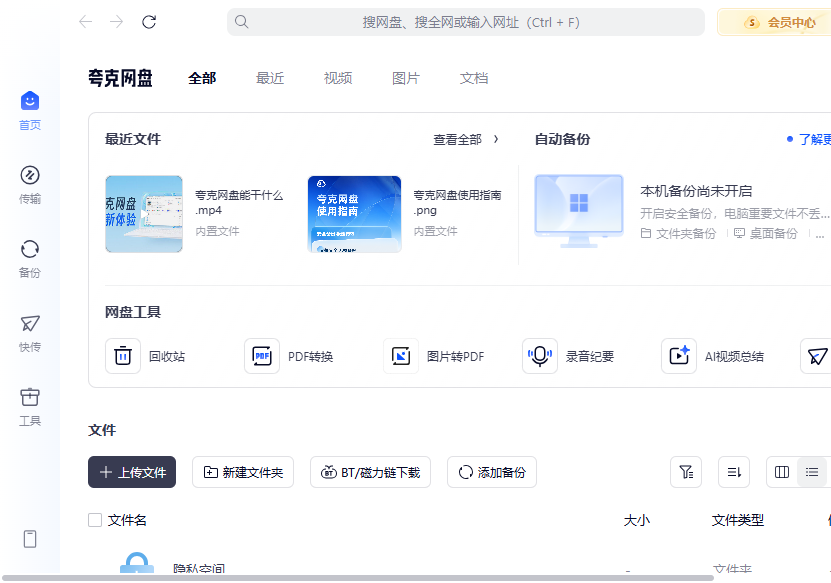The height and width of the screenshot is (583, 831).
Task: Open the 录音纪要 microphone tool
Action: (540, 356)
